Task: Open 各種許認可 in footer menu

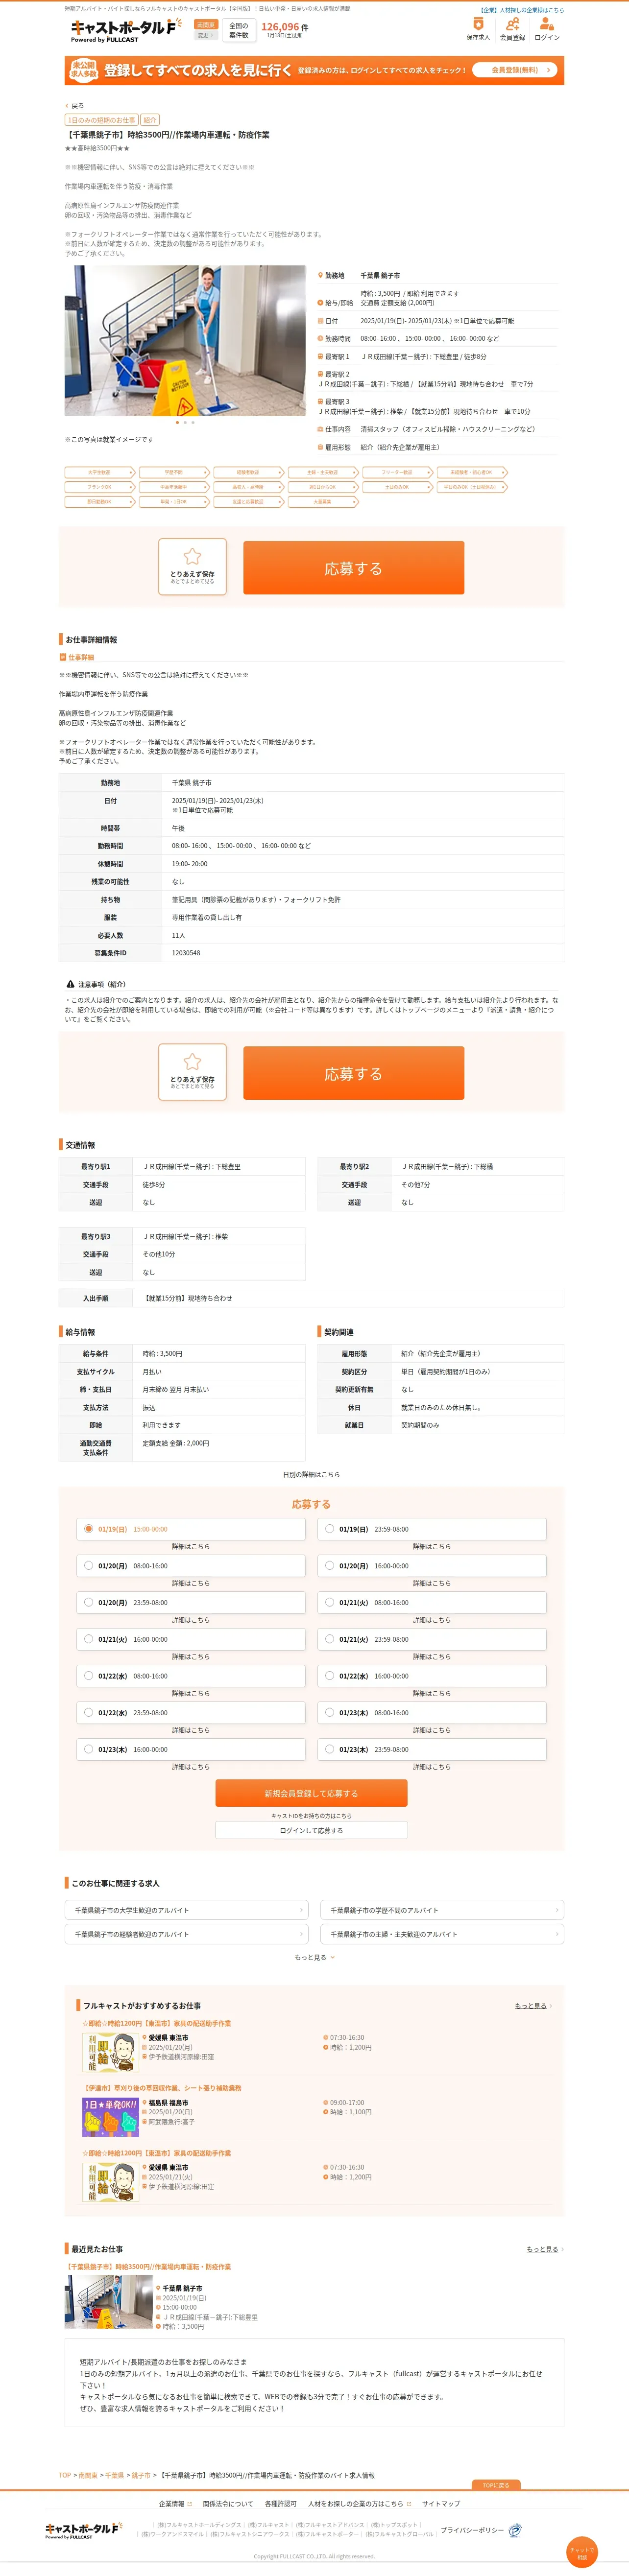Action: (x=280, y=2504)
